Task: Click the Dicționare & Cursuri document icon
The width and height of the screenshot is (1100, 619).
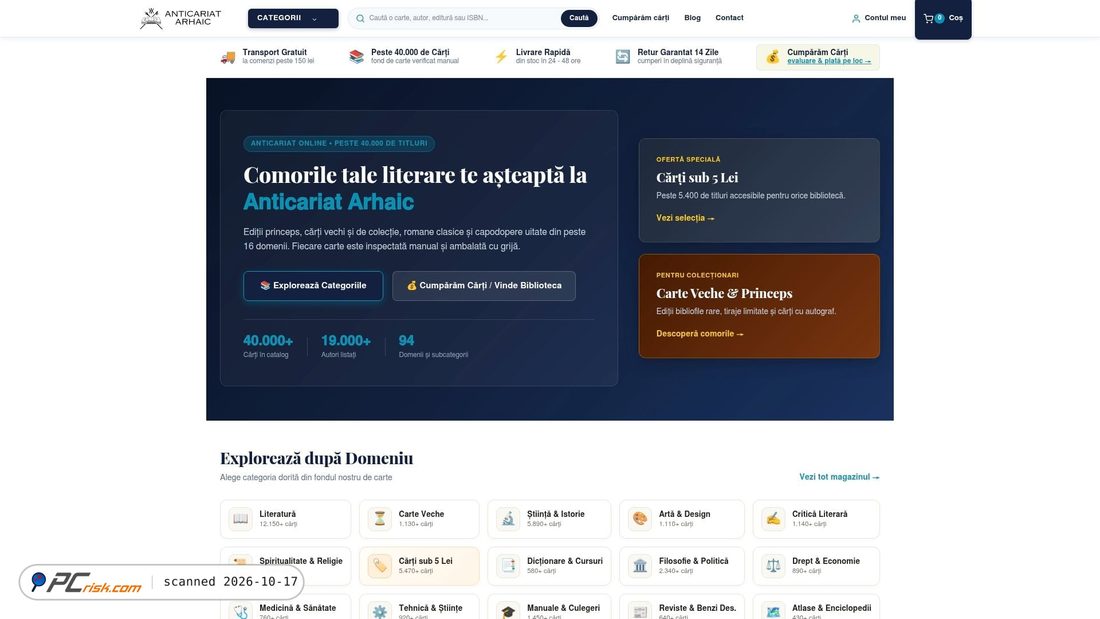Action: (x=508, y=566)
